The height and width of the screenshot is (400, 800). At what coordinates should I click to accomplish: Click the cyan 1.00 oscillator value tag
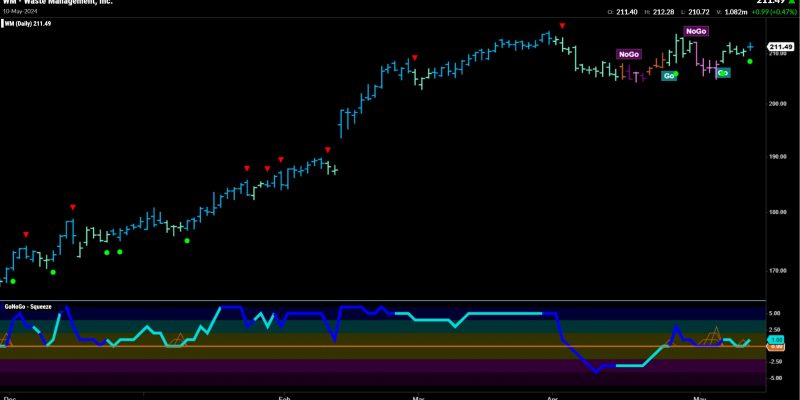point(777,340)
